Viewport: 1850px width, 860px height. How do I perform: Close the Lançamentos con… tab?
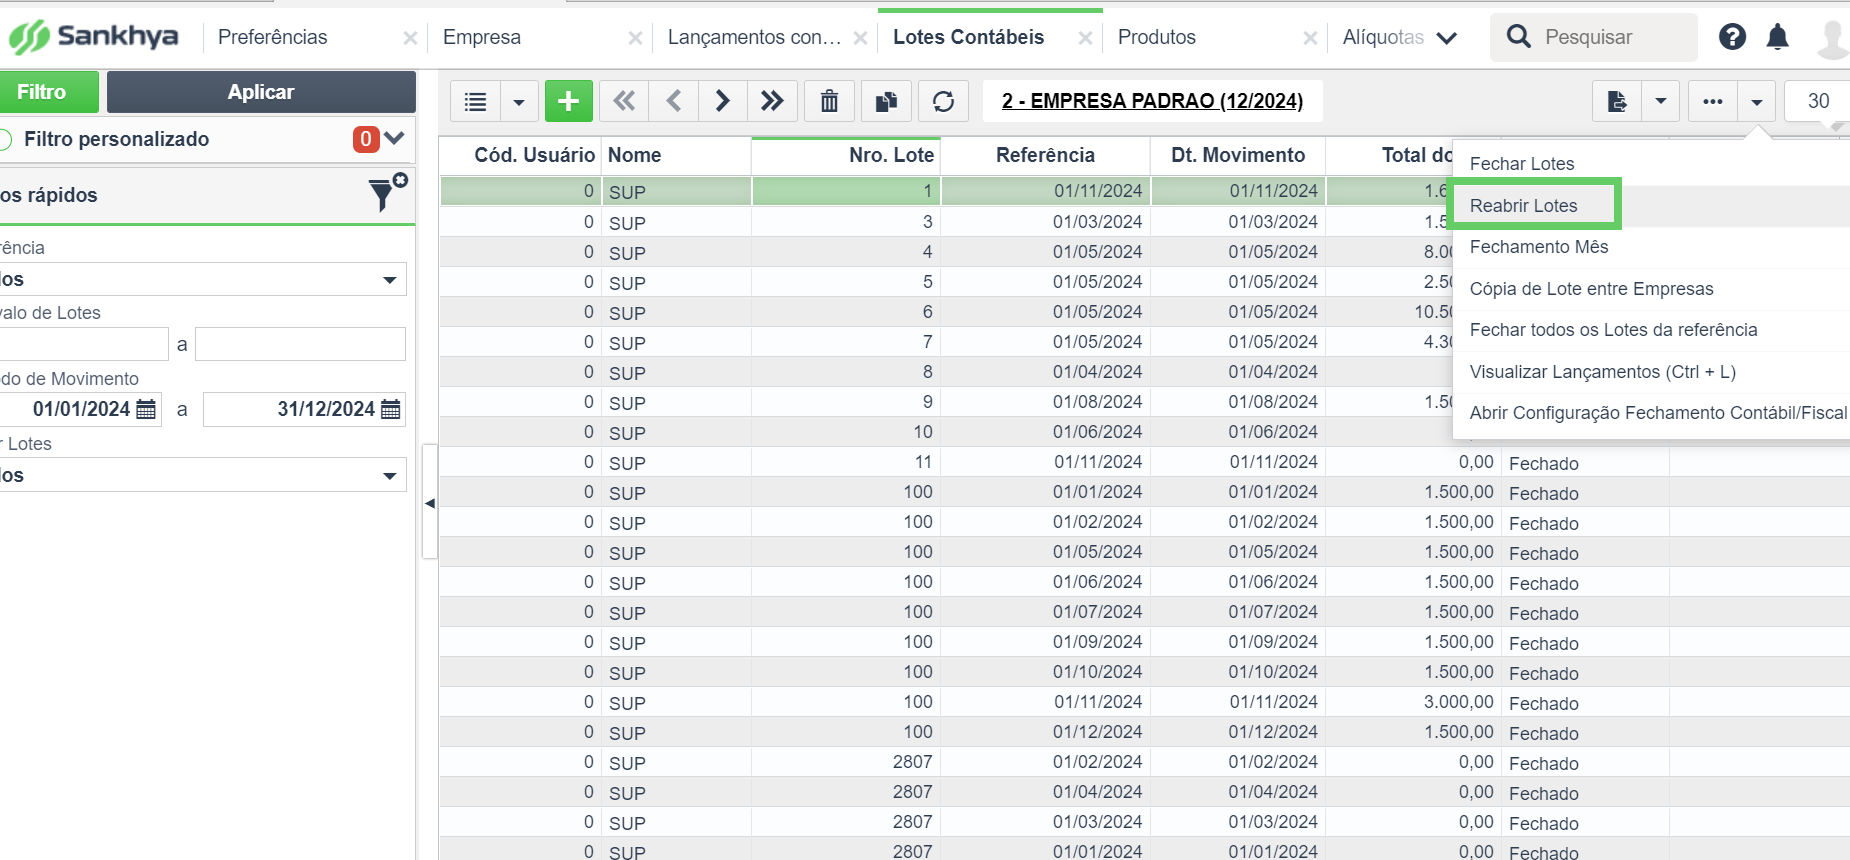pos(860,38)
